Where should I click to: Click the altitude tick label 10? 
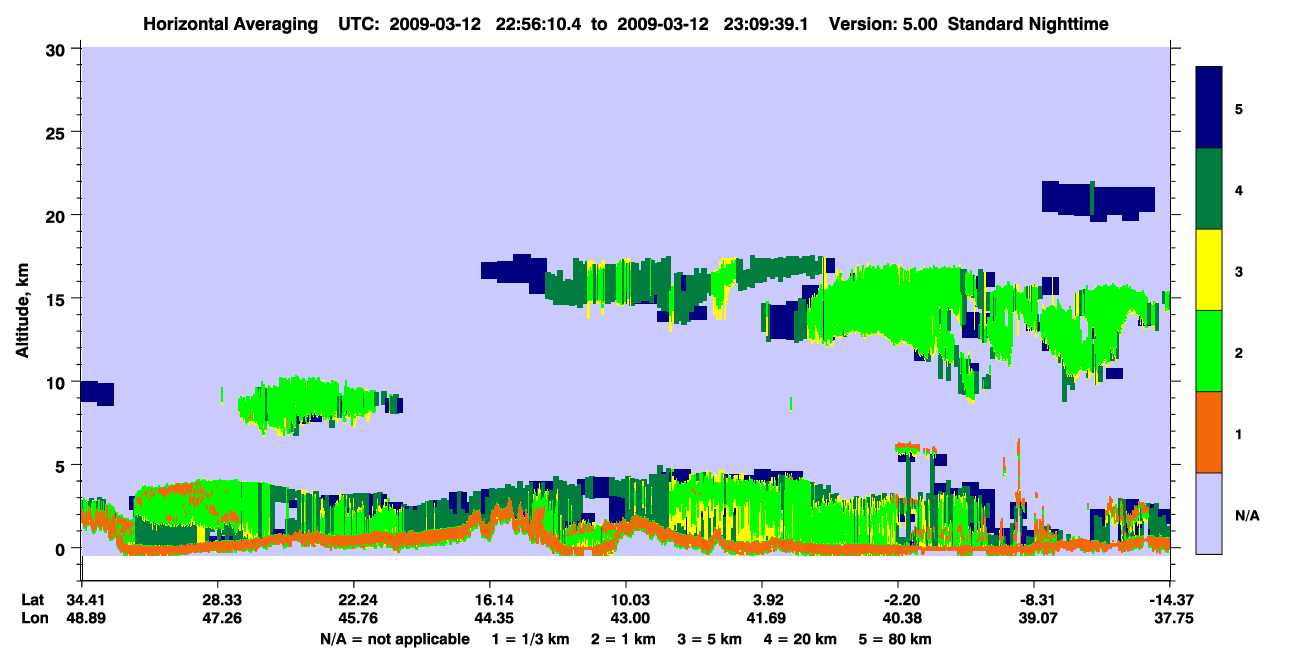(x=58, y=382)
